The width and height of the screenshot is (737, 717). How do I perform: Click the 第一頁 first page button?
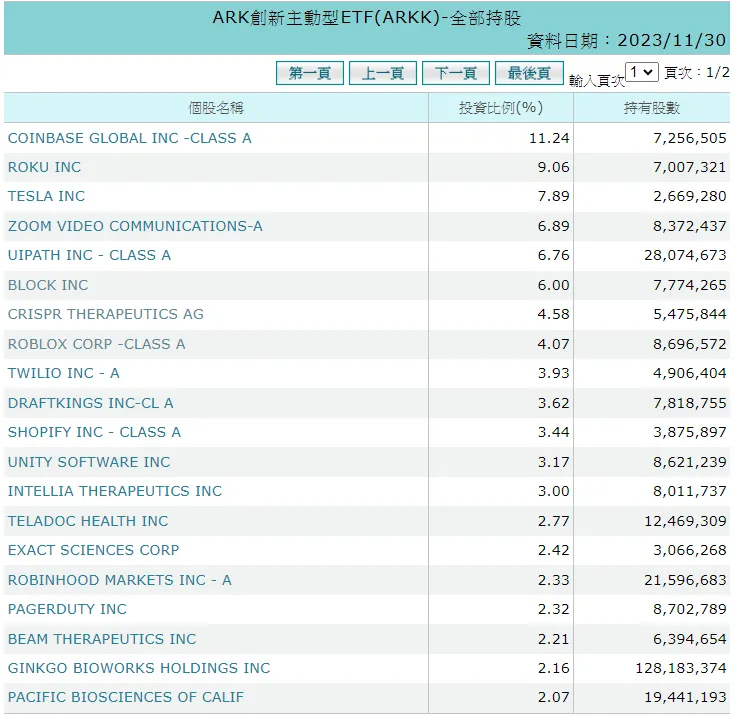pyautogui.click(x=310, y=73)
